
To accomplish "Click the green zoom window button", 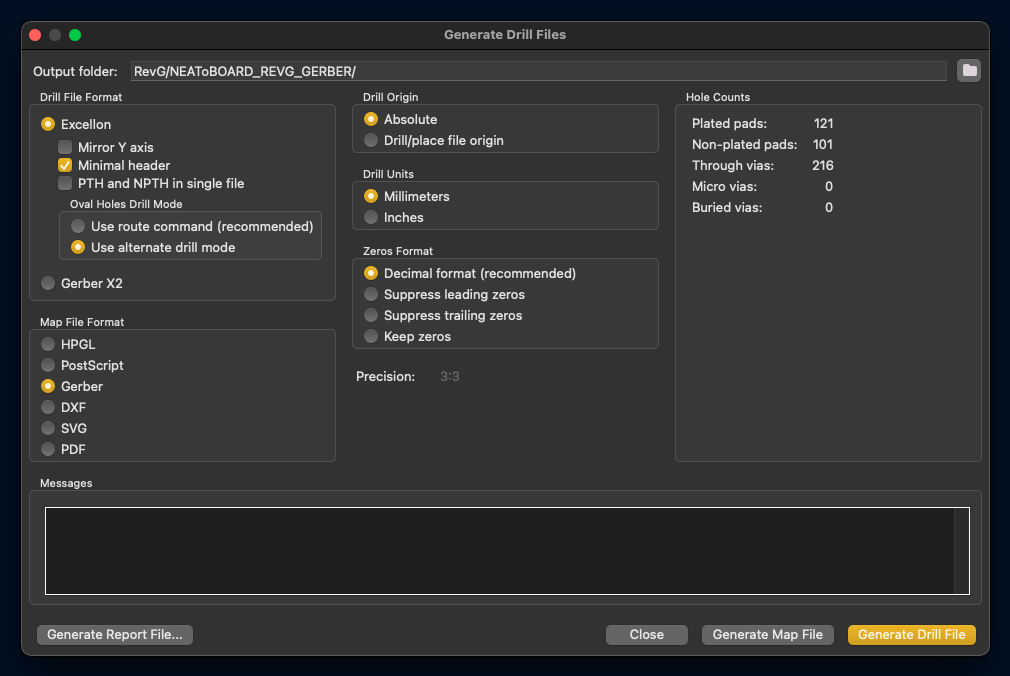I will [75, 35].
